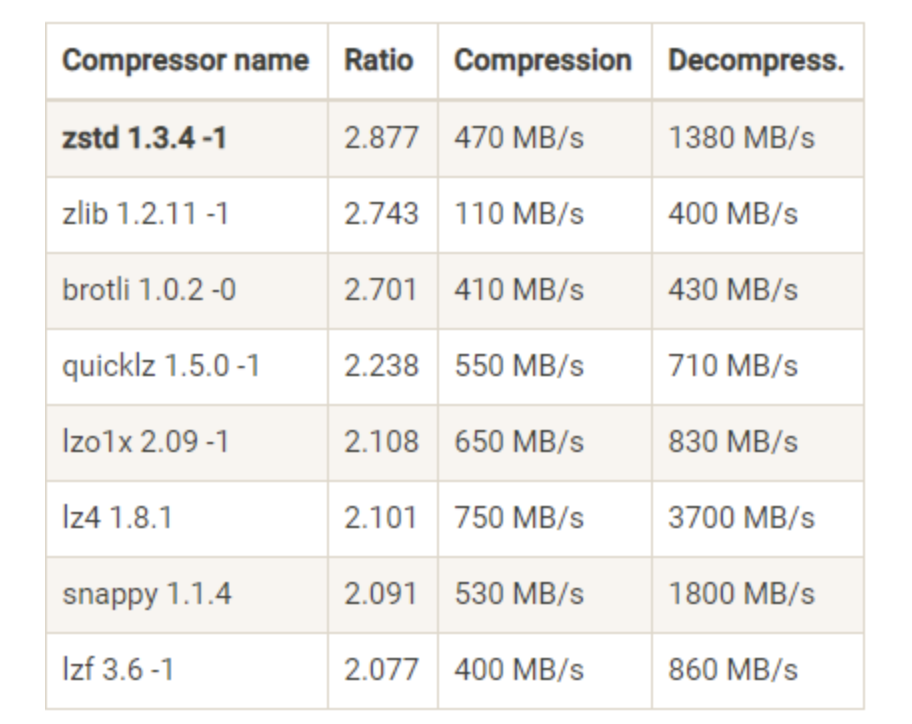Viewport: 912px width, 724px height.
Task: Click the Compressor name column header
Action: 186,61
